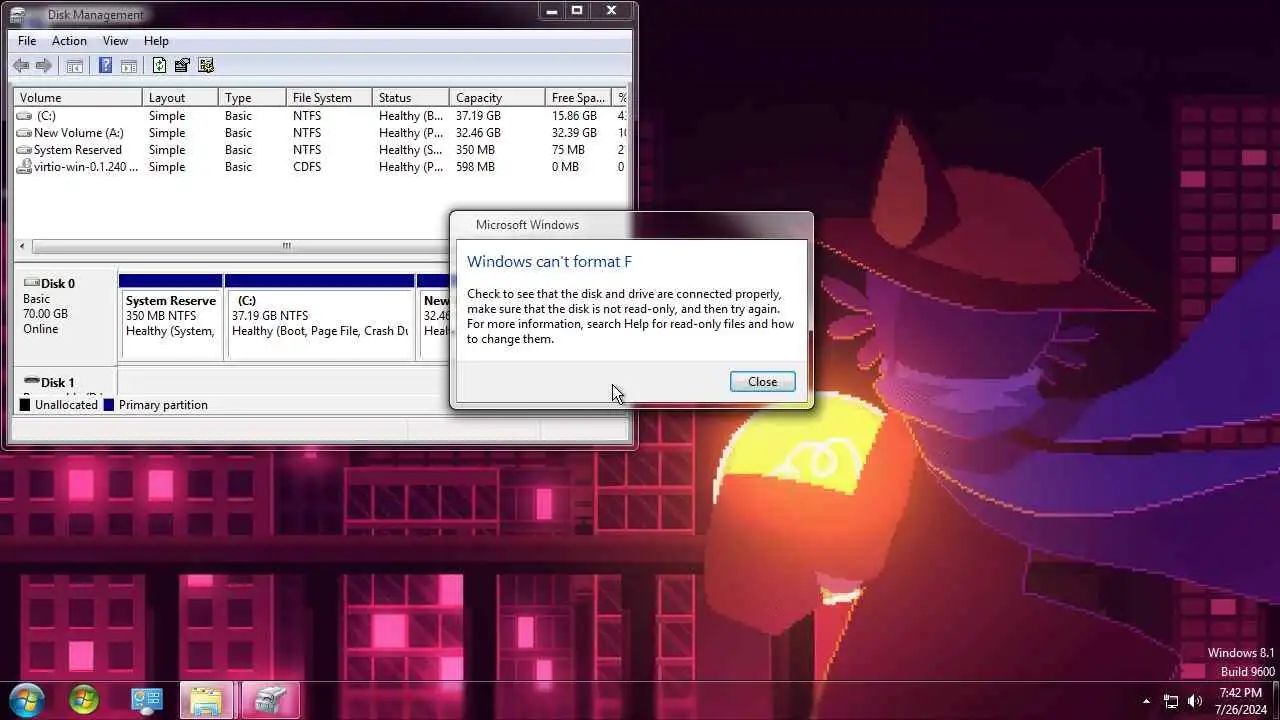Open the Disk Management taskbar icon

pyautogui.click(x=268, y=700)
